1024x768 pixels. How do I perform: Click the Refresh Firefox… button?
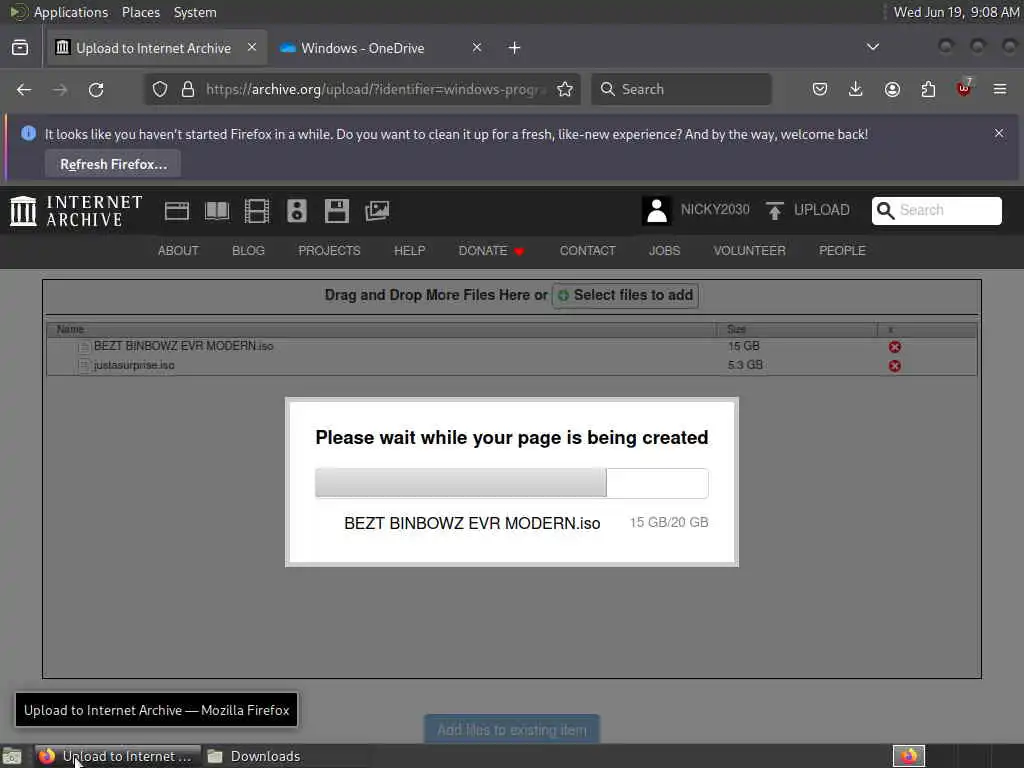113,164
